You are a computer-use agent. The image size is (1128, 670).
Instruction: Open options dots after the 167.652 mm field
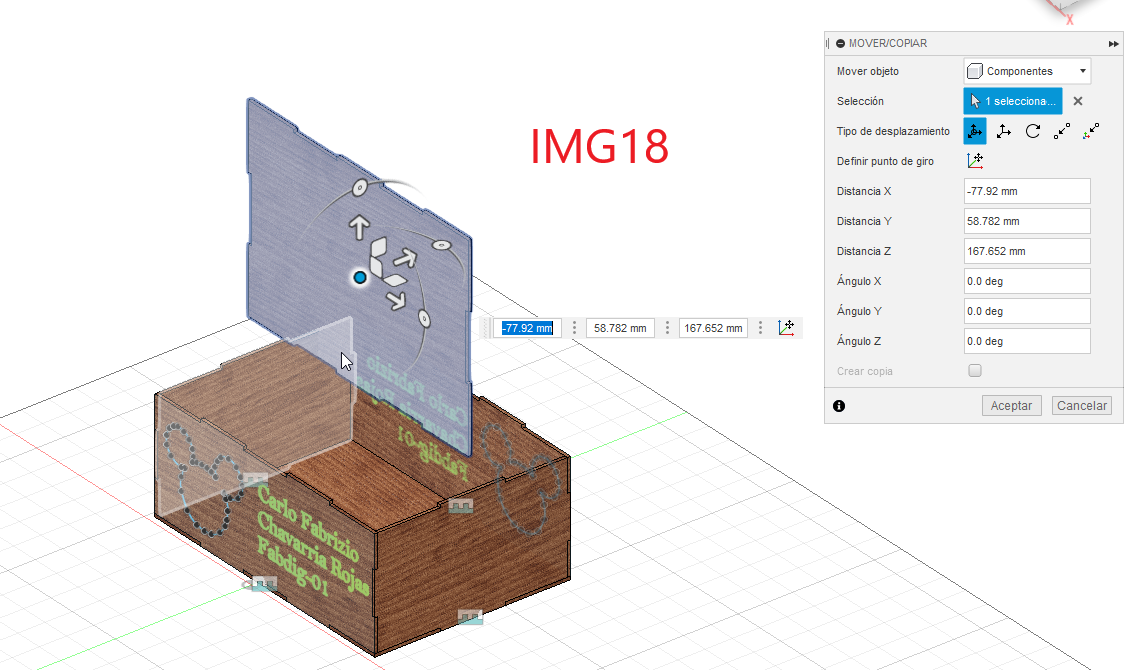[760, 328]
